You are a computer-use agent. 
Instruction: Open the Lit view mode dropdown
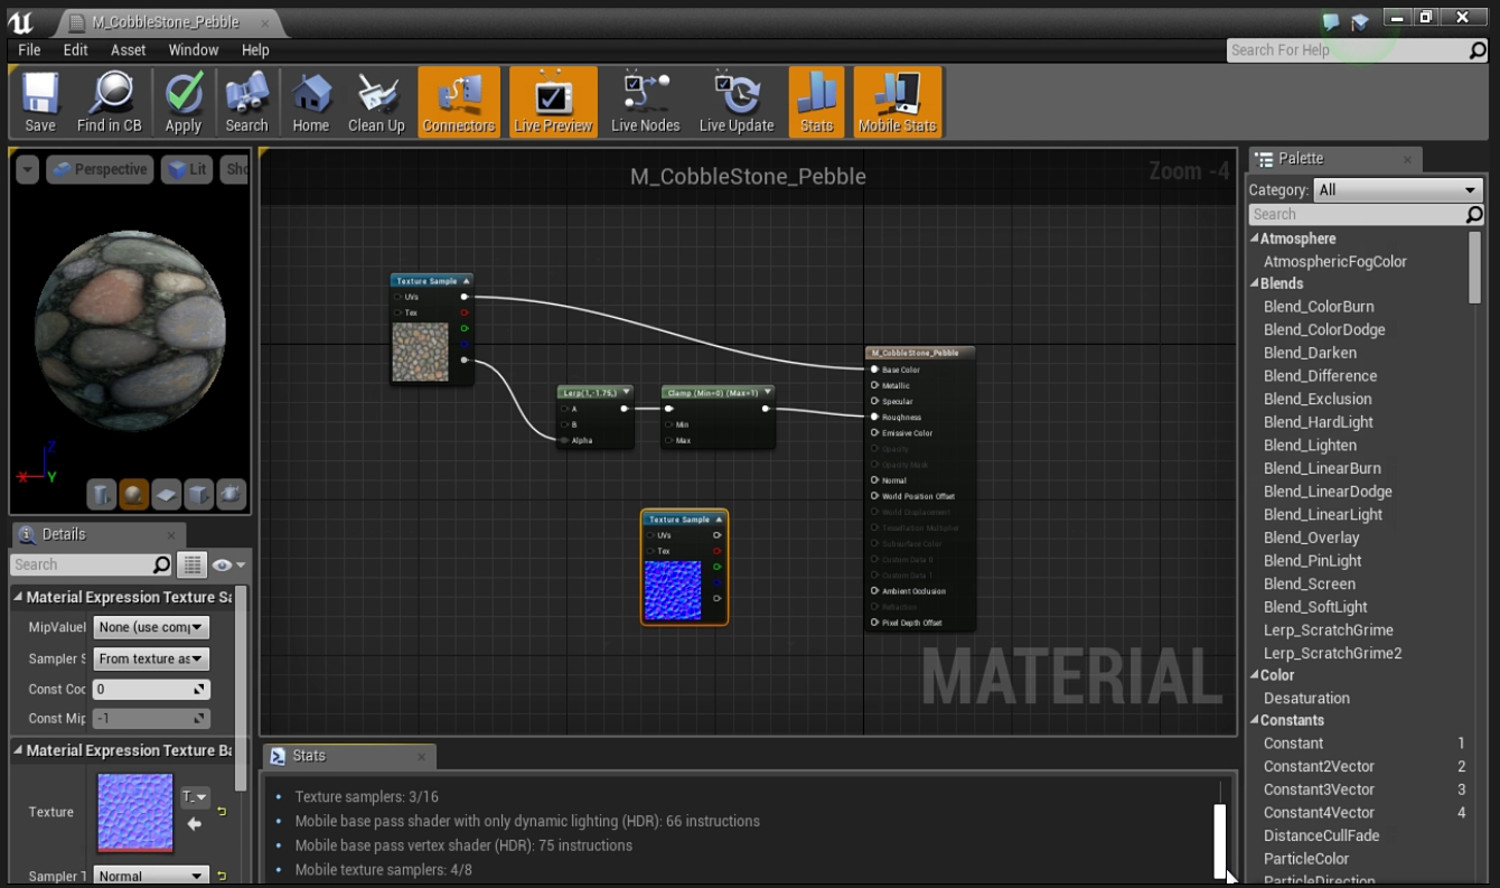tap(187, 170)
